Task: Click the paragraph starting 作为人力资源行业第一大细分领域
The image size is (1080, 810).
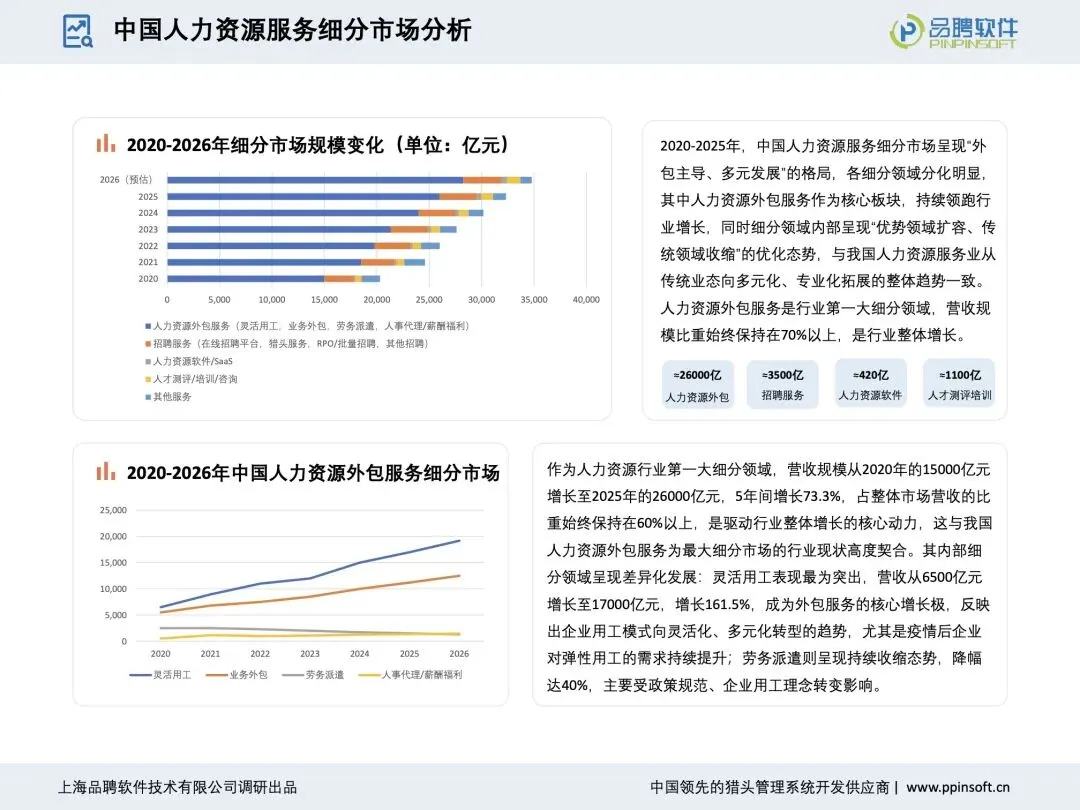Action: click(769, 577)
